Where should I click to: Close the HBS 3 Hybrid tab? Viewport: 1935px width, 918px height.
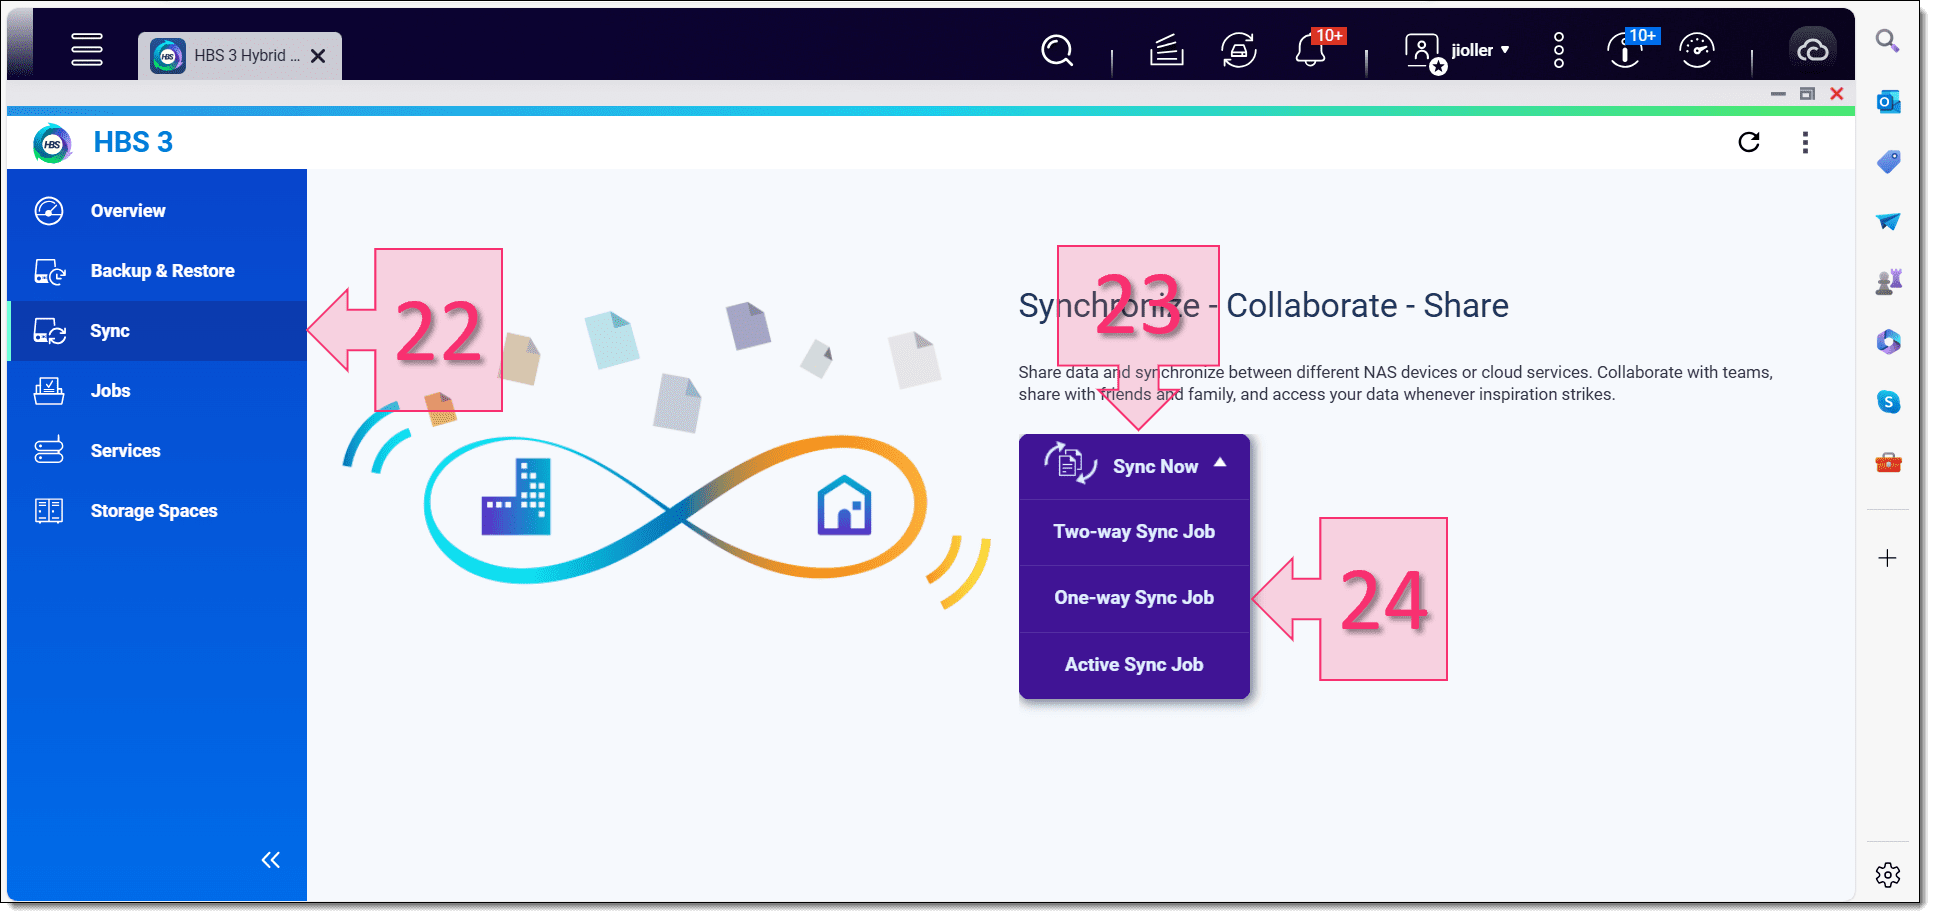click(x=318, y=56)
